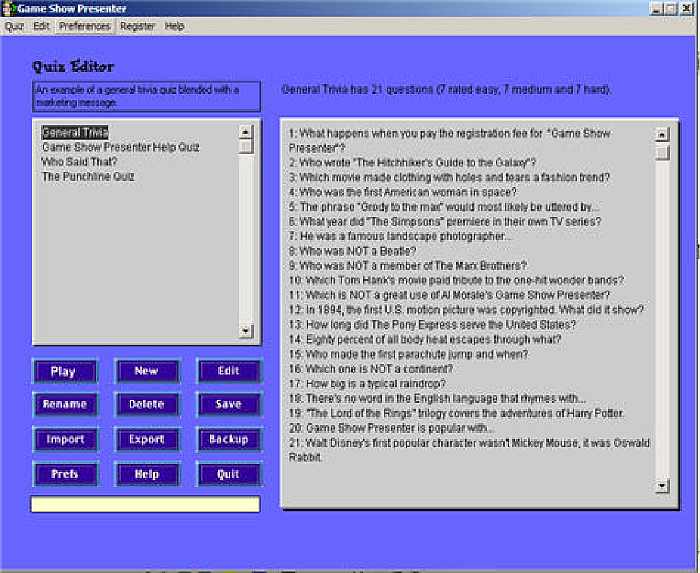This screenshot has height=573, width=700.
Task: Select question 9 about The Marx Brothers
Action: [x=408, y=266]
